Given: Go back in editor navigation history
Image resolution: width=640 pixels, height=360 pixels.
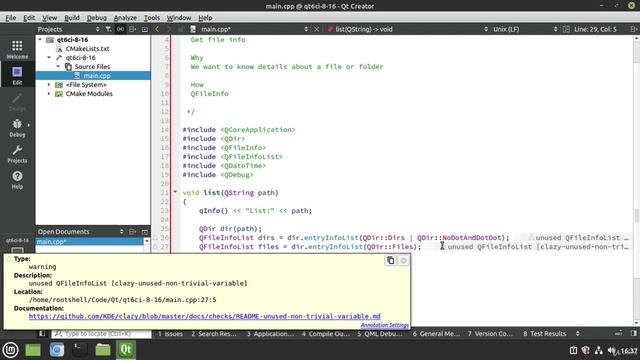Looking at the screenshot, I should pos(157,29).
